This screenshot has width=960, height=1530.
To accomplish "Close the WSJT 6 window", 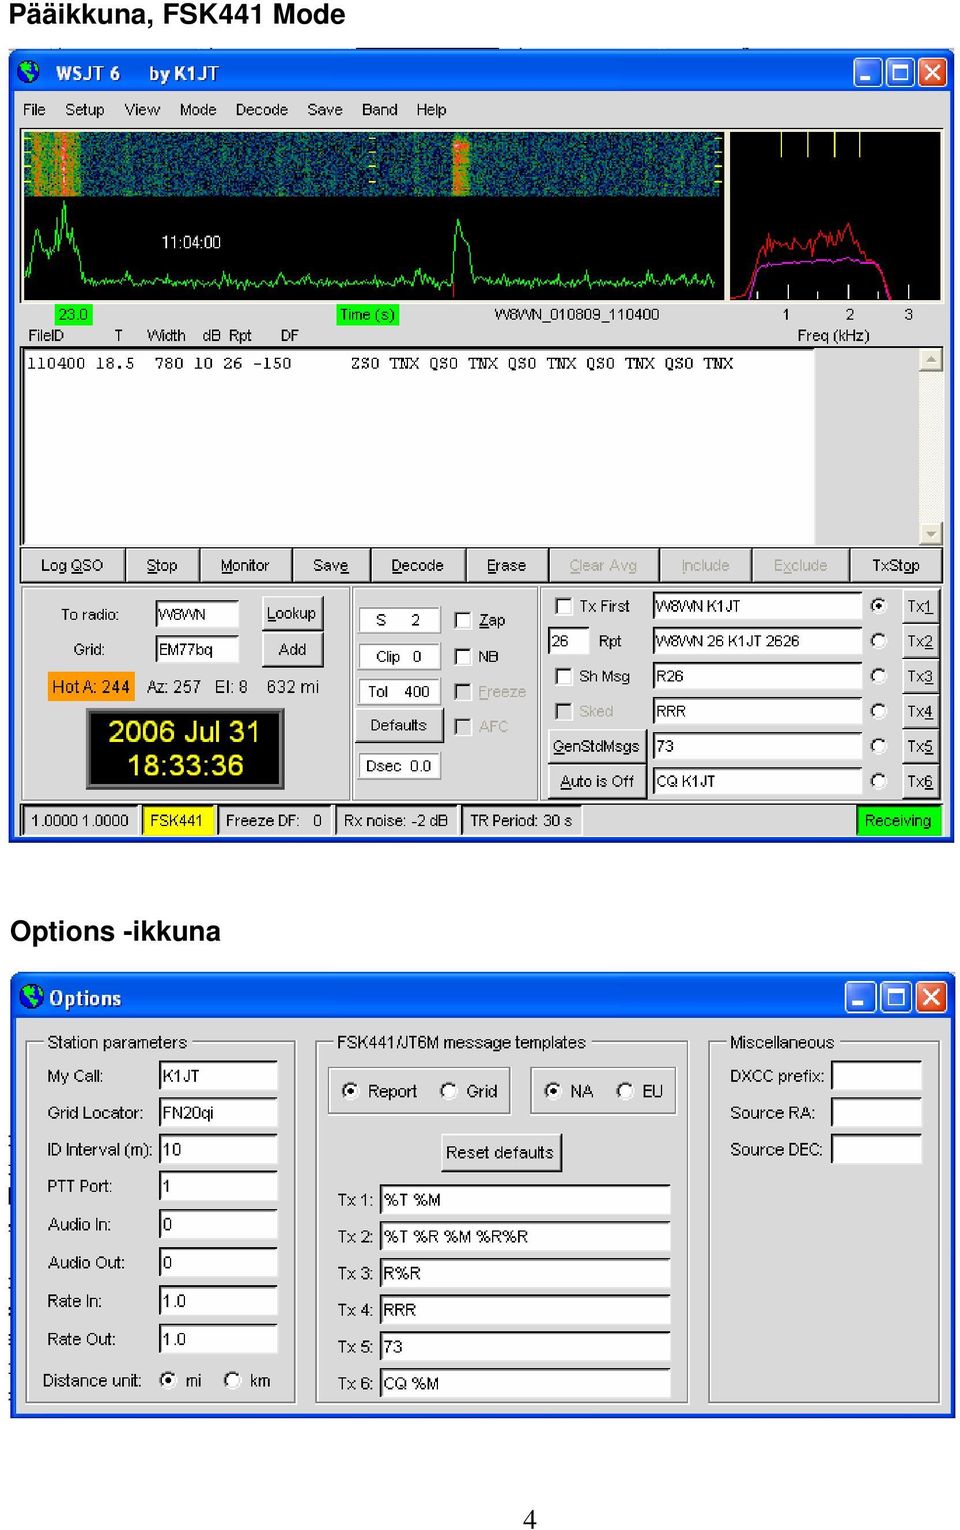I will pyautogui.click(x=932, y=72).
